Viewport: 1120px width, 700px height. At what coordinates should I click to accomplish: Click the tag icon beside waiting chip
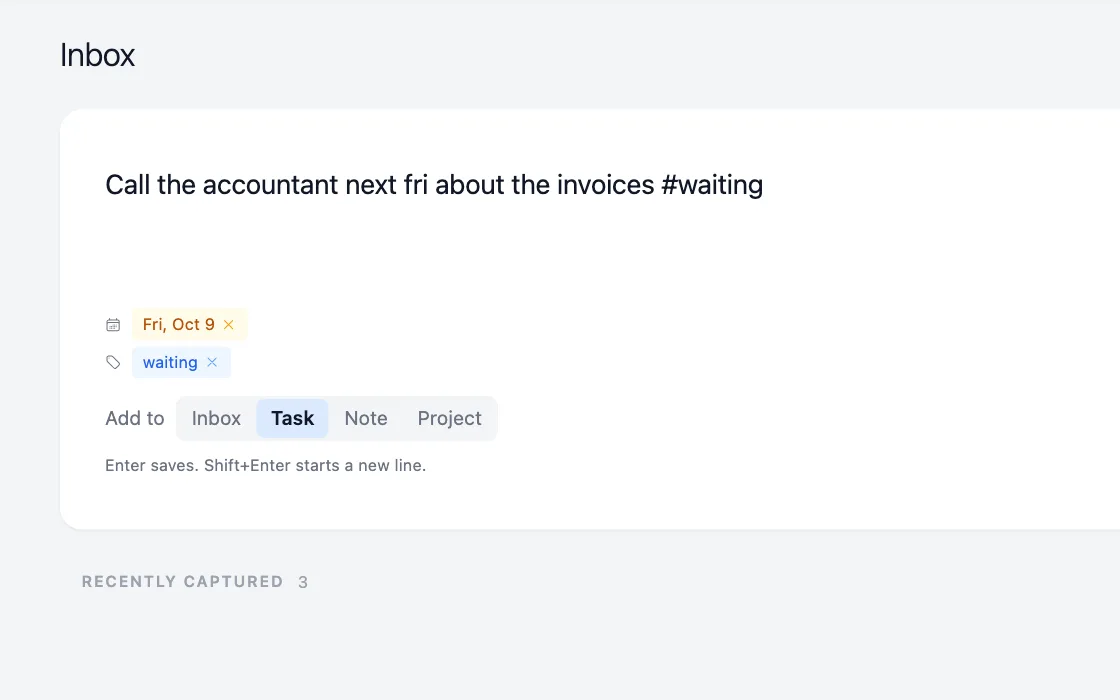pos(113,363)
